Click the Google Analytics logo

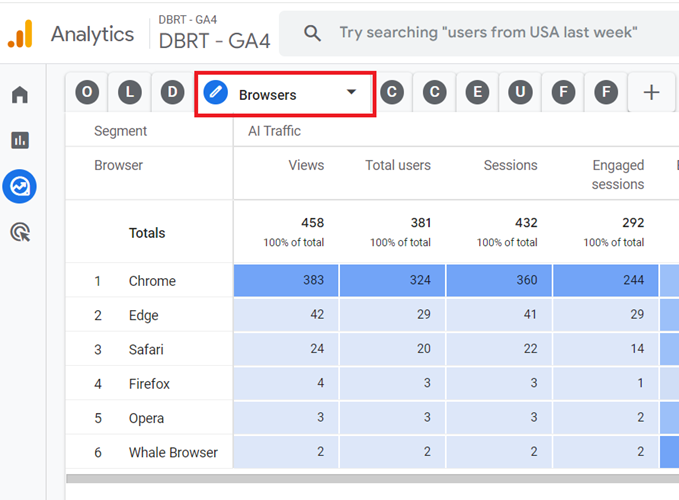(x=20, y=34)
